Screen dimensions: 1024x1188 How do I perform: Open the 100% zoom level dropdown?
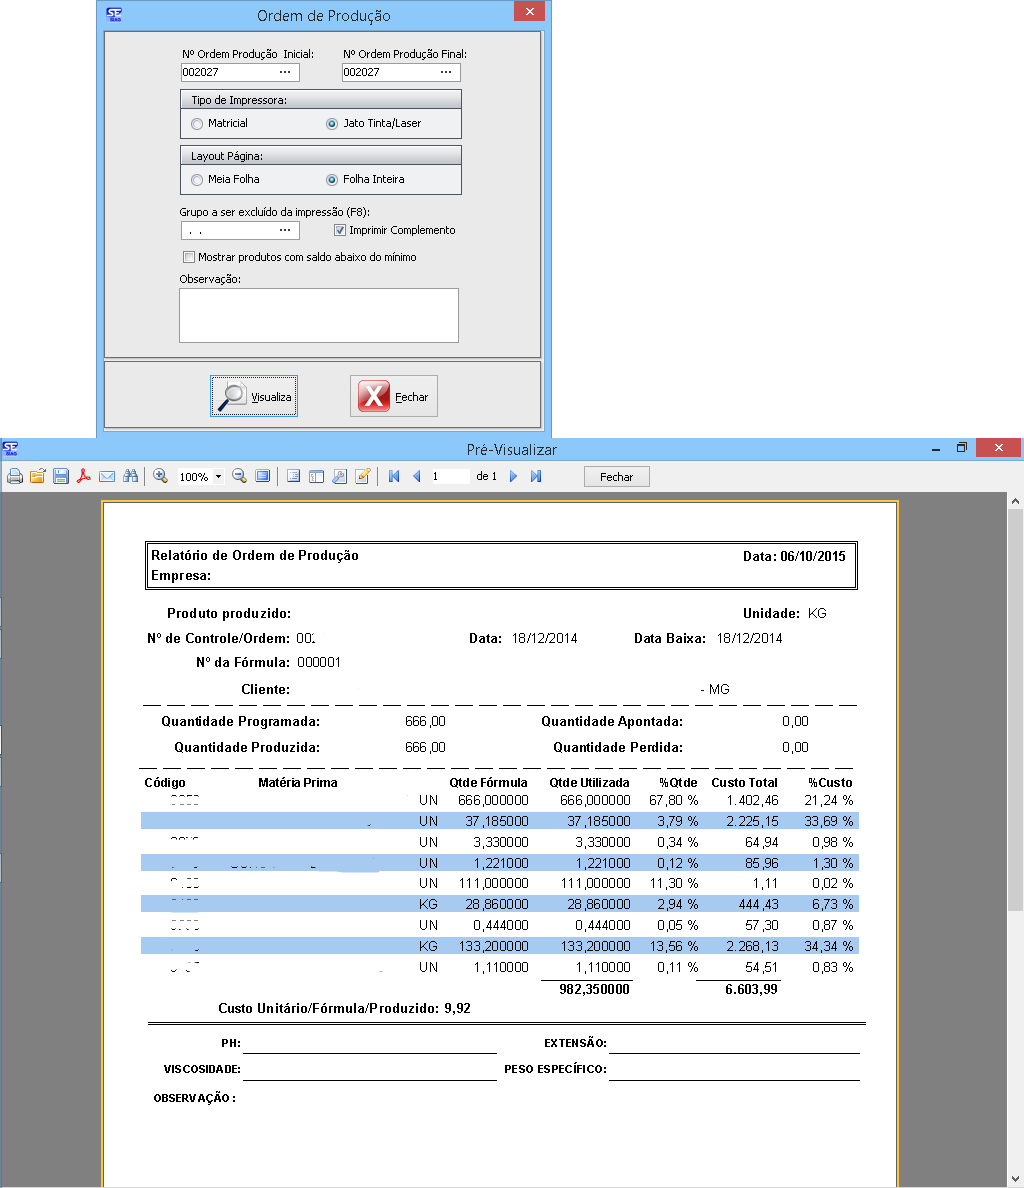click(x=218, y=478)
